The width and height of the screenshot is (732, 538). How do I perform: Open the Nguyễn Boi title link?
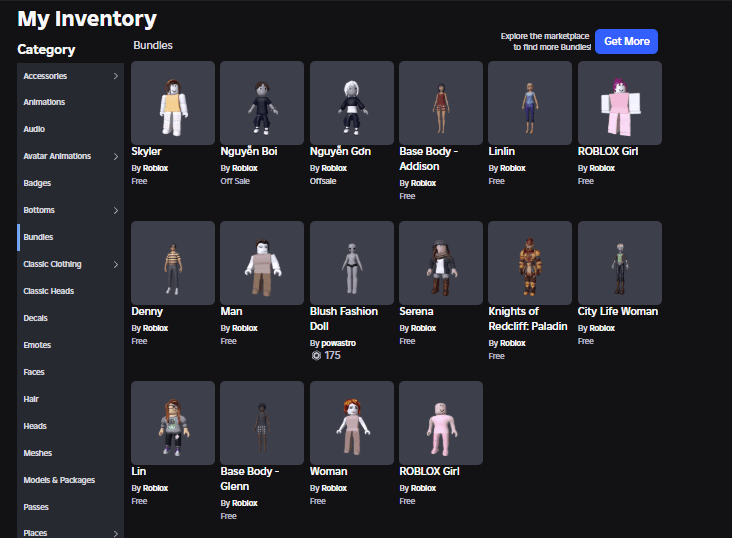pos(249,151)
